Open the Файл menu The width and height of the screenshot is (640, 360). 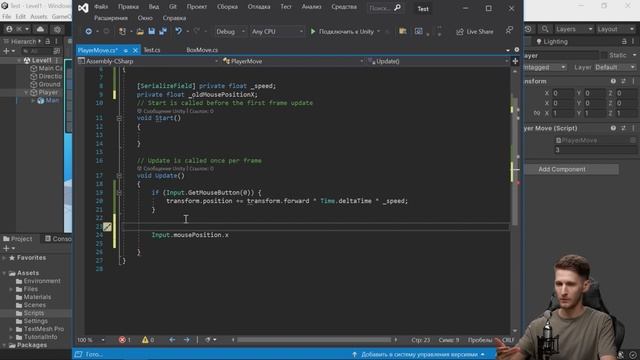coord(101,7)
